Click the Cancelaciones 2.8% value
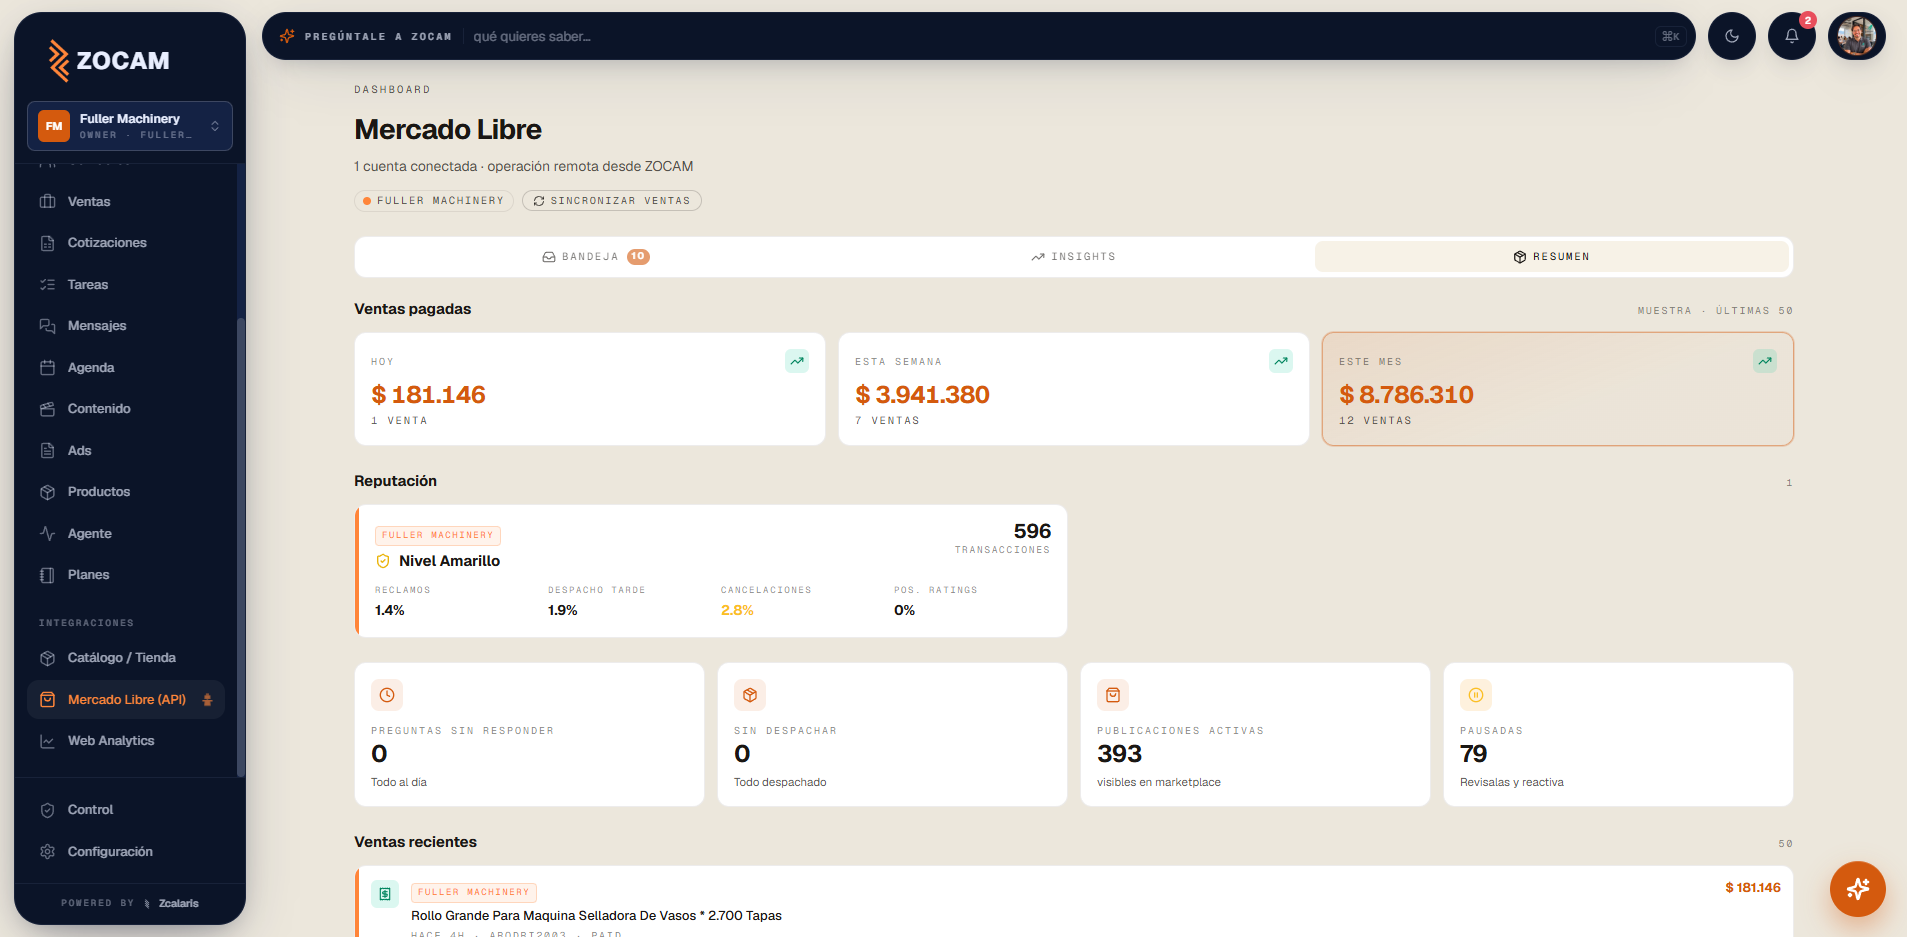This screenshot has height=937, width=1907. [x=737, y=610]
